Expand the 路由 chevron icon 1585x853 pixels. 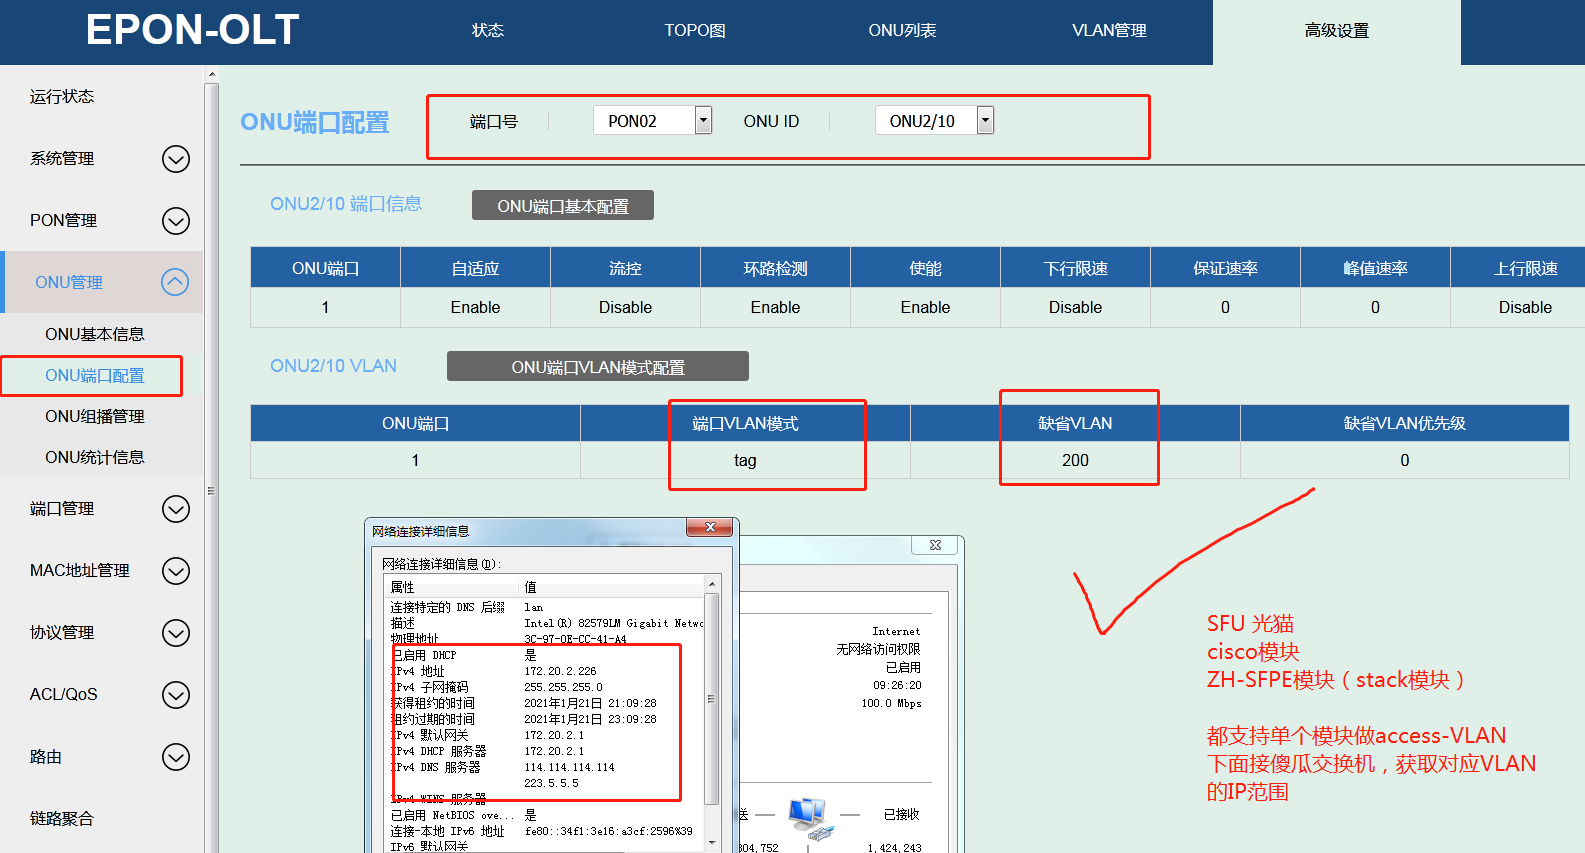[176, 757]
